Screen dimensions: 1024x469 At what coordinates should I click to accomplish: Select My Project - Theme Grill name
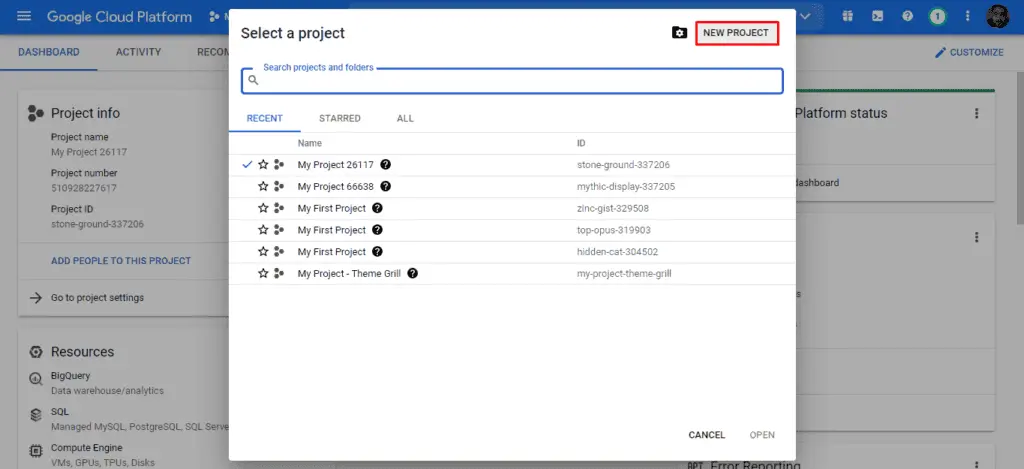click(x=349, y=273)
